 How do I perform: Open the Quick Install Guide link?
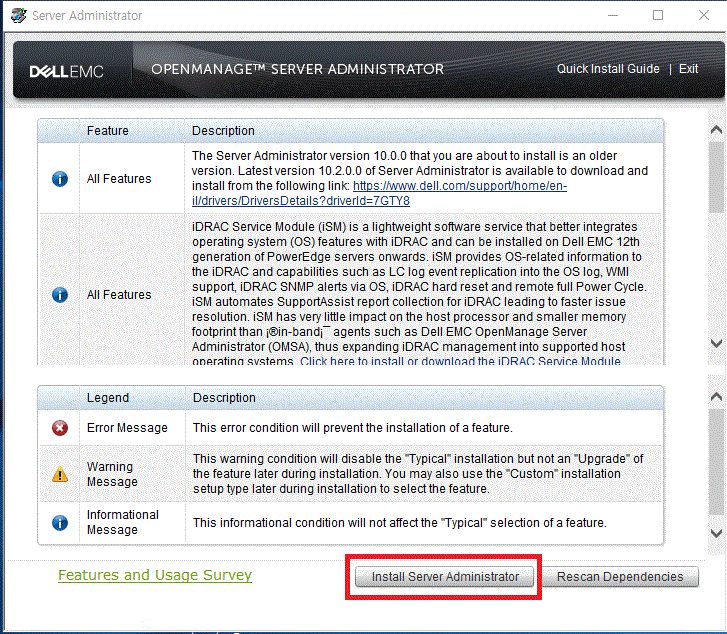608,69
